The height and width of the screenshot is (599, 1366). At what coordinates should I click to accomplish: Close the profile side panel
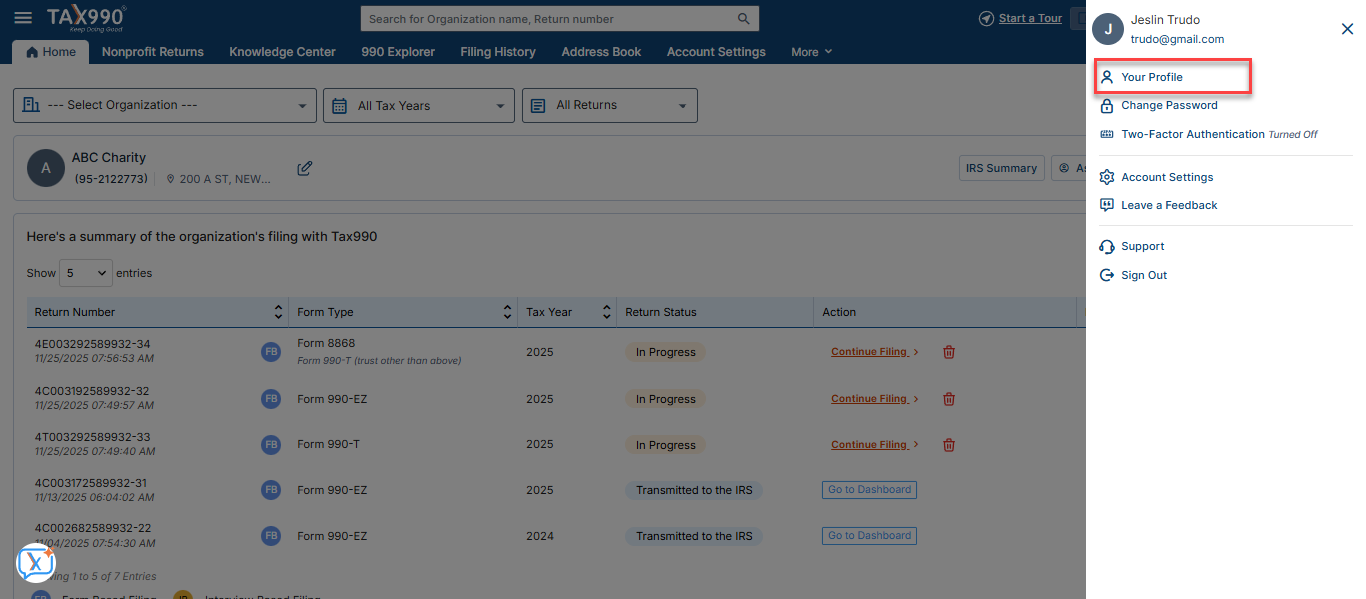pos(1347,29)
